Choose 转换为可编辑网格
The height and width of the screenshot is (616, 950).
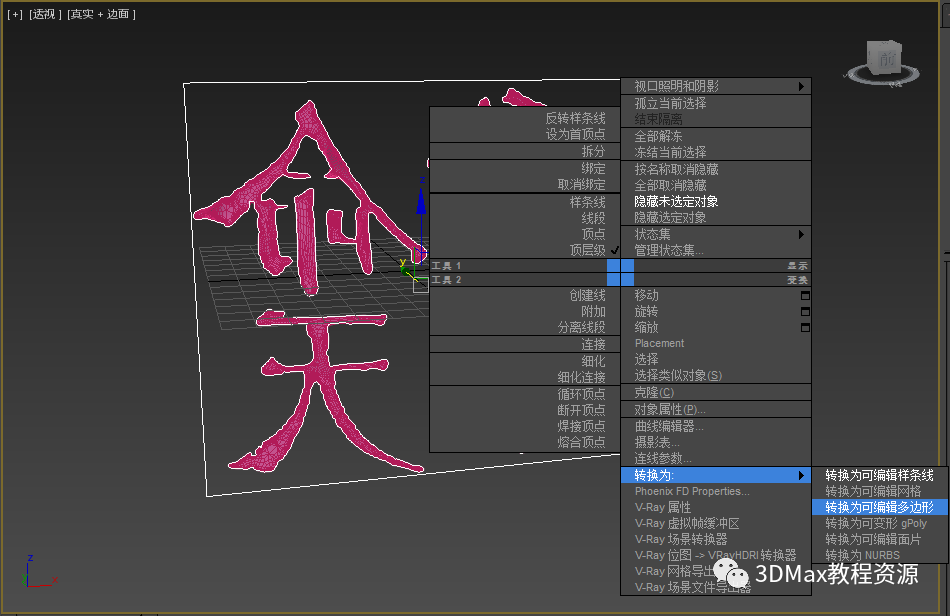pos(879,491)
